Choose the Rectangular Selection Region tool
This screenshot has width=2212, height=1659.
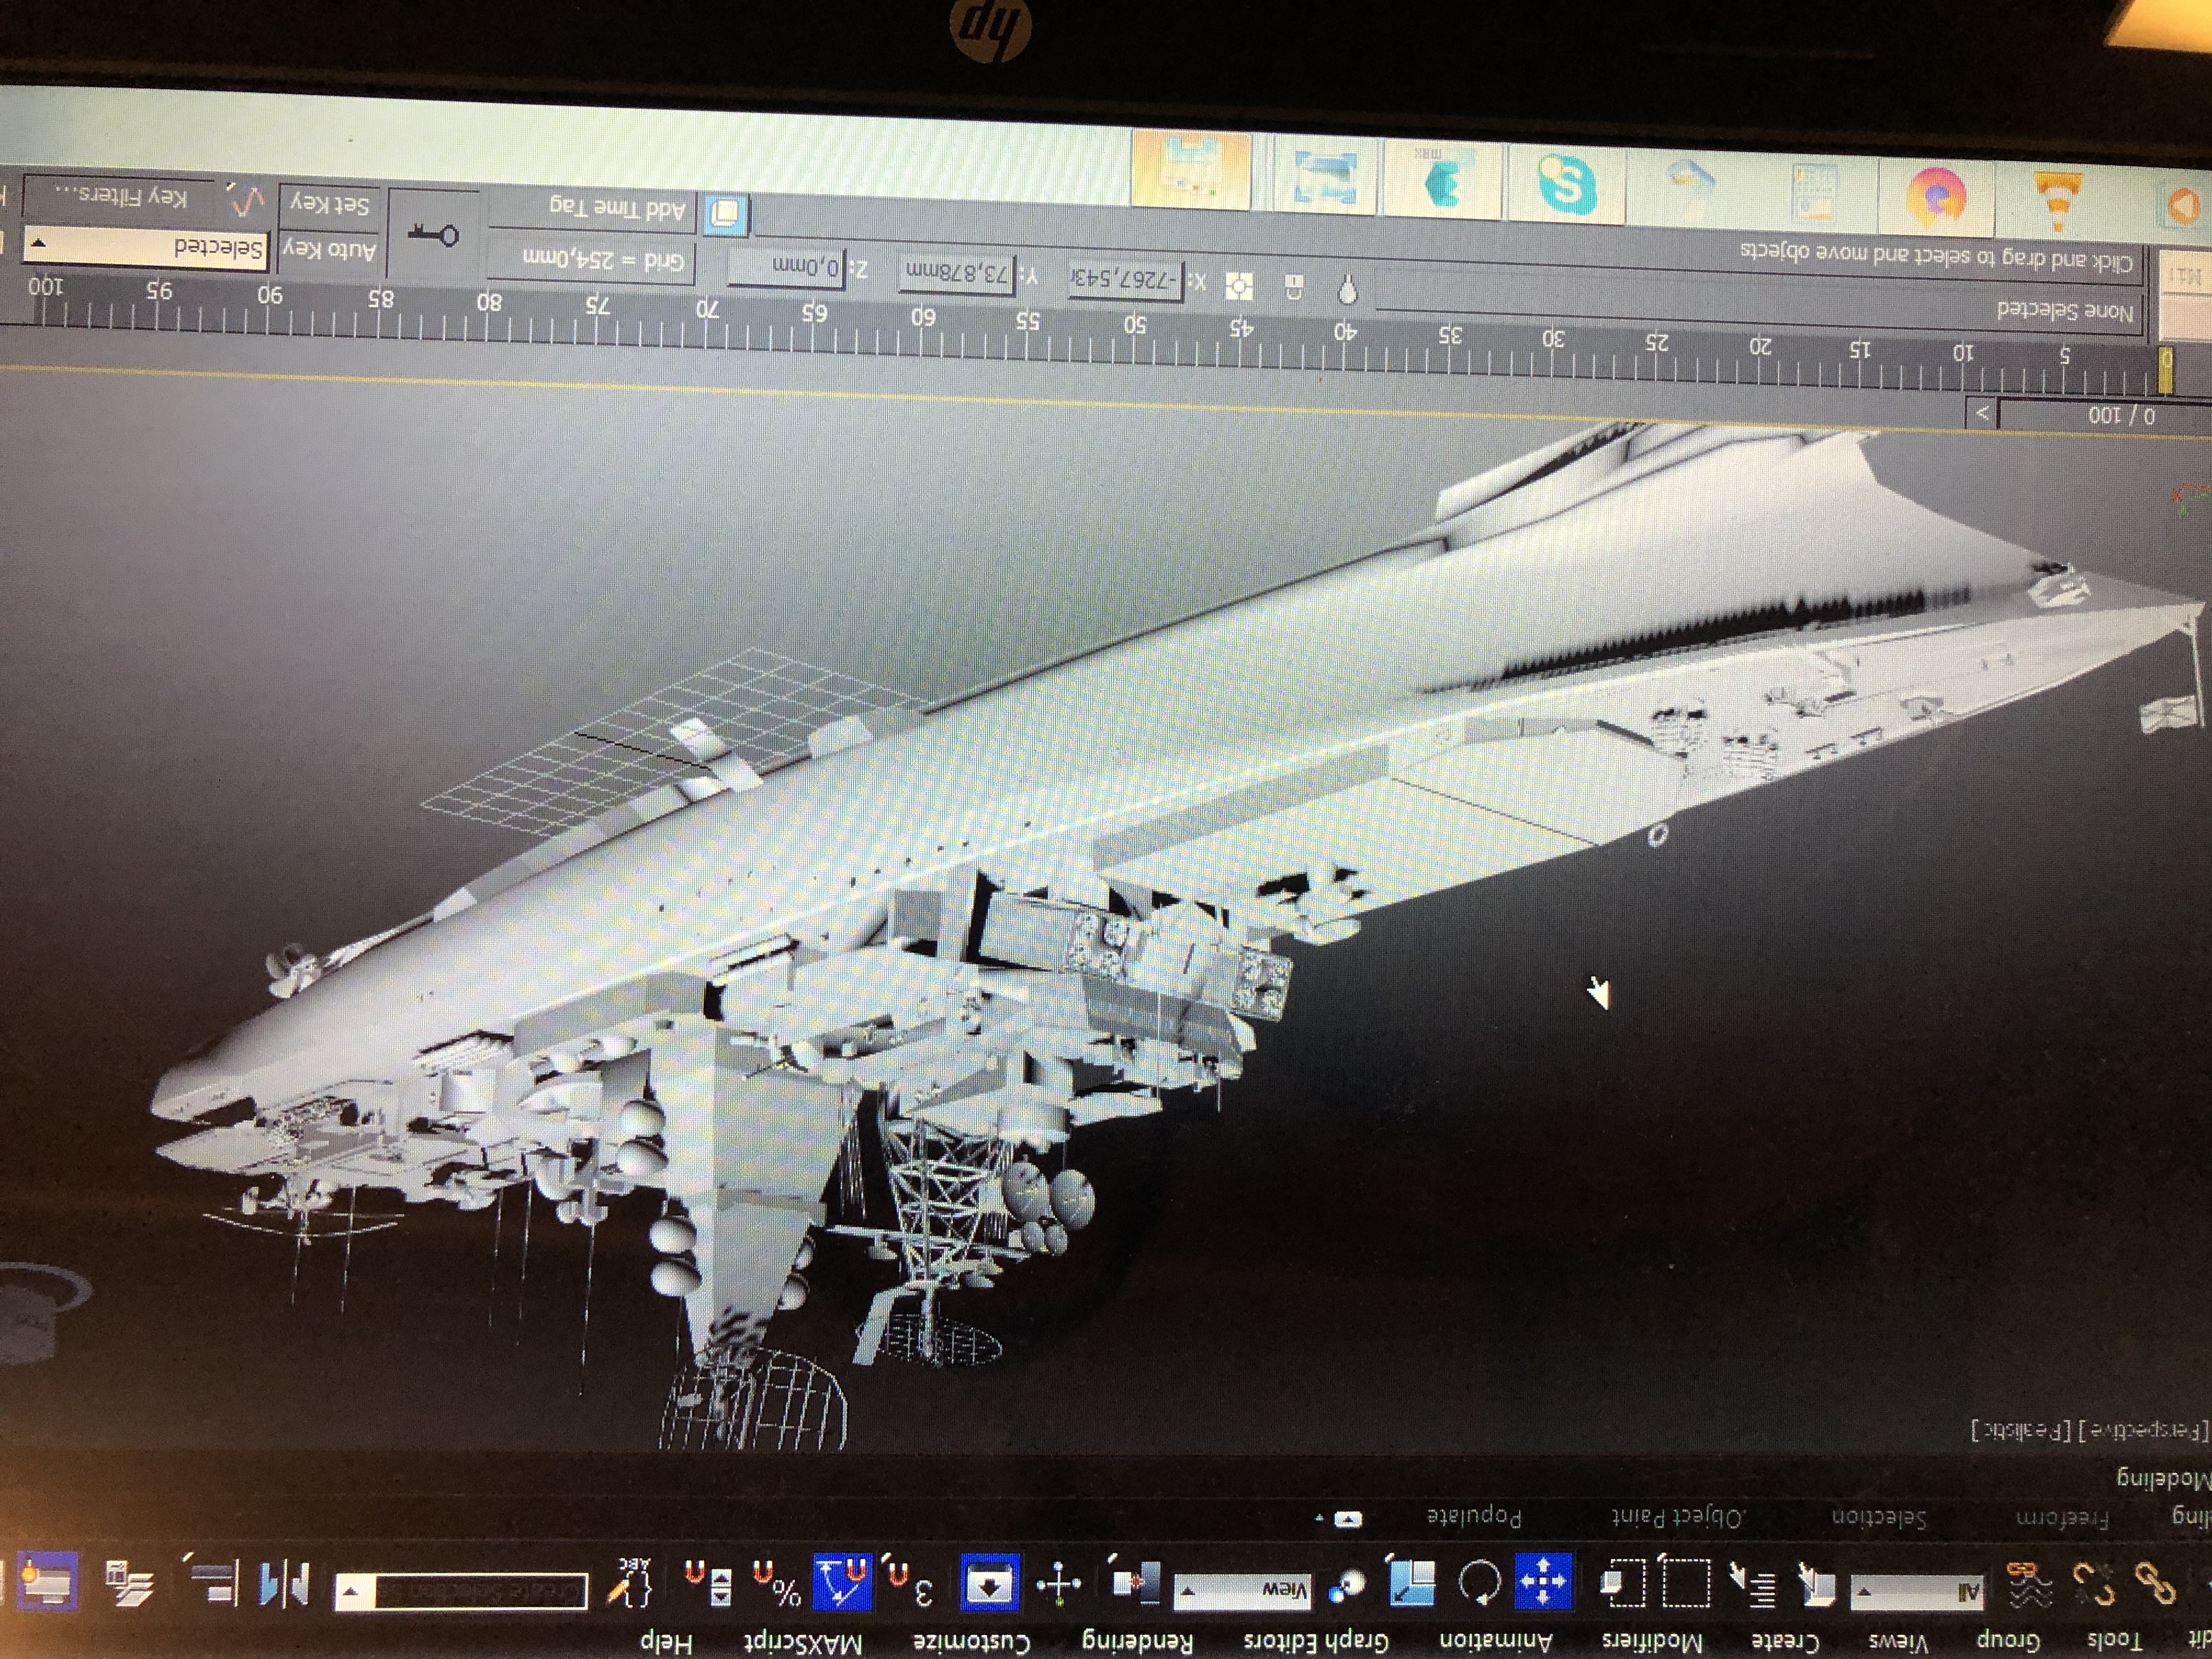click(x=1685, y=1585)
